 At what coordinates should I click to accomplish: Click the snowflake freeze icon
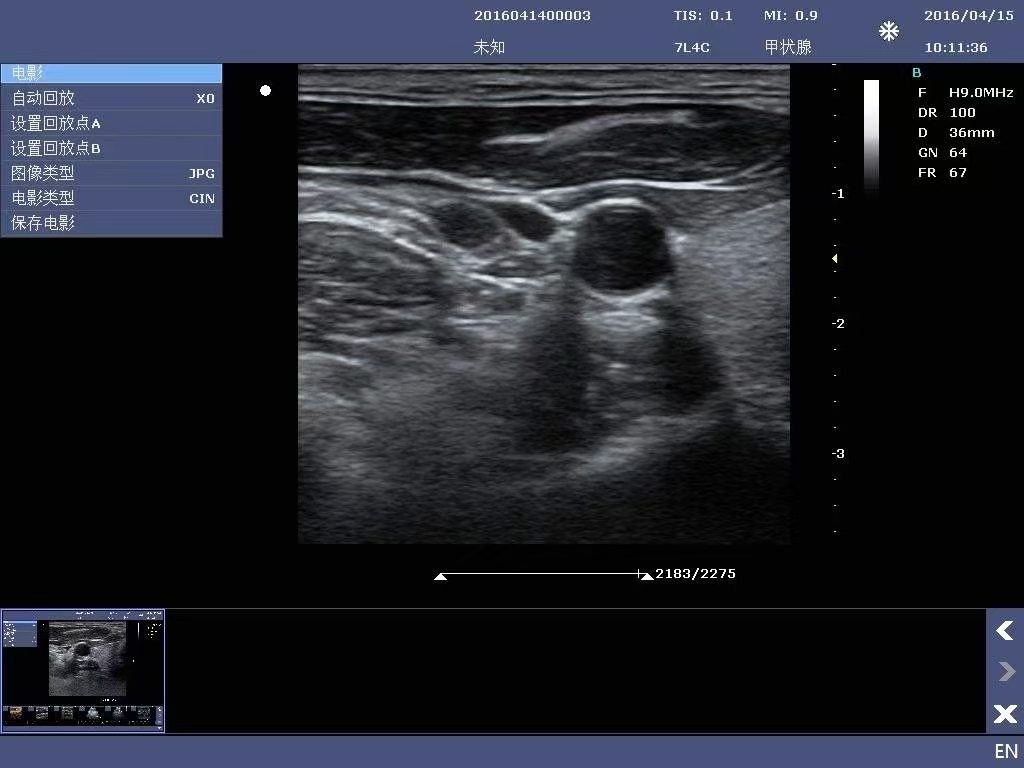888,31
